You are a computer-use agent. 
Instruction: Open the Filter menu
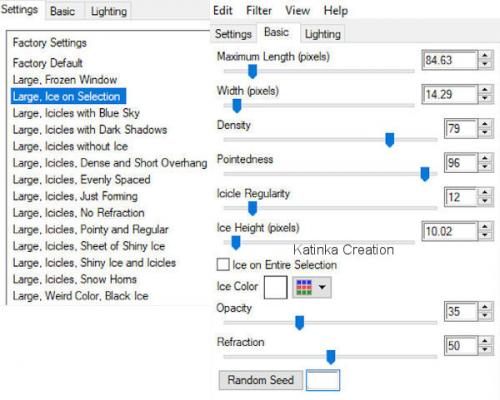(x=259, y=10)
